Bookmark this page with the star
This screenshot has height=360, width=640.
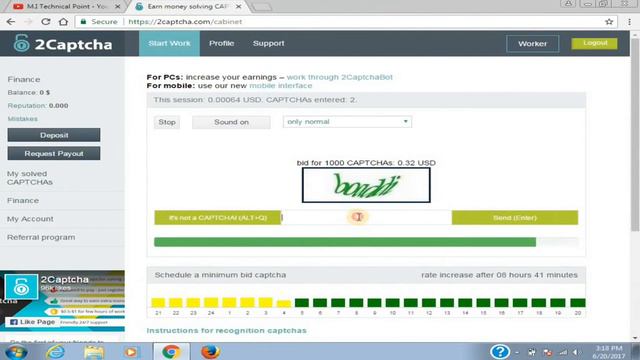[609, 22]
